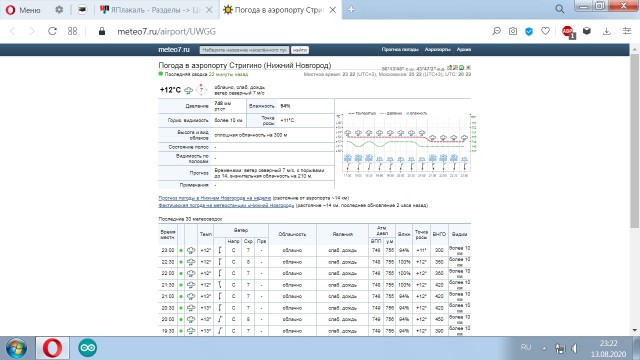Screen dimensions: 640x360
Task: Focus the settlement name search field
Action: tap(244, 50)
